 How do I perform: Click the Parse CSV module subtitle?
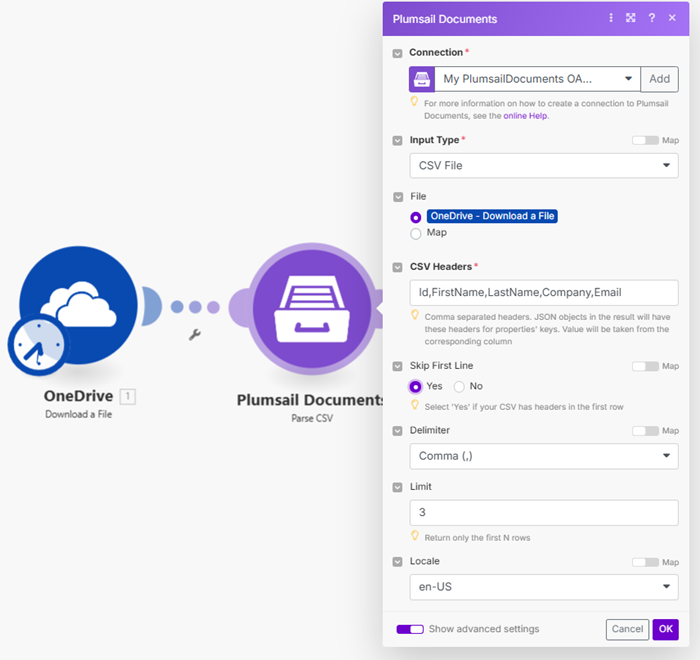312,418
